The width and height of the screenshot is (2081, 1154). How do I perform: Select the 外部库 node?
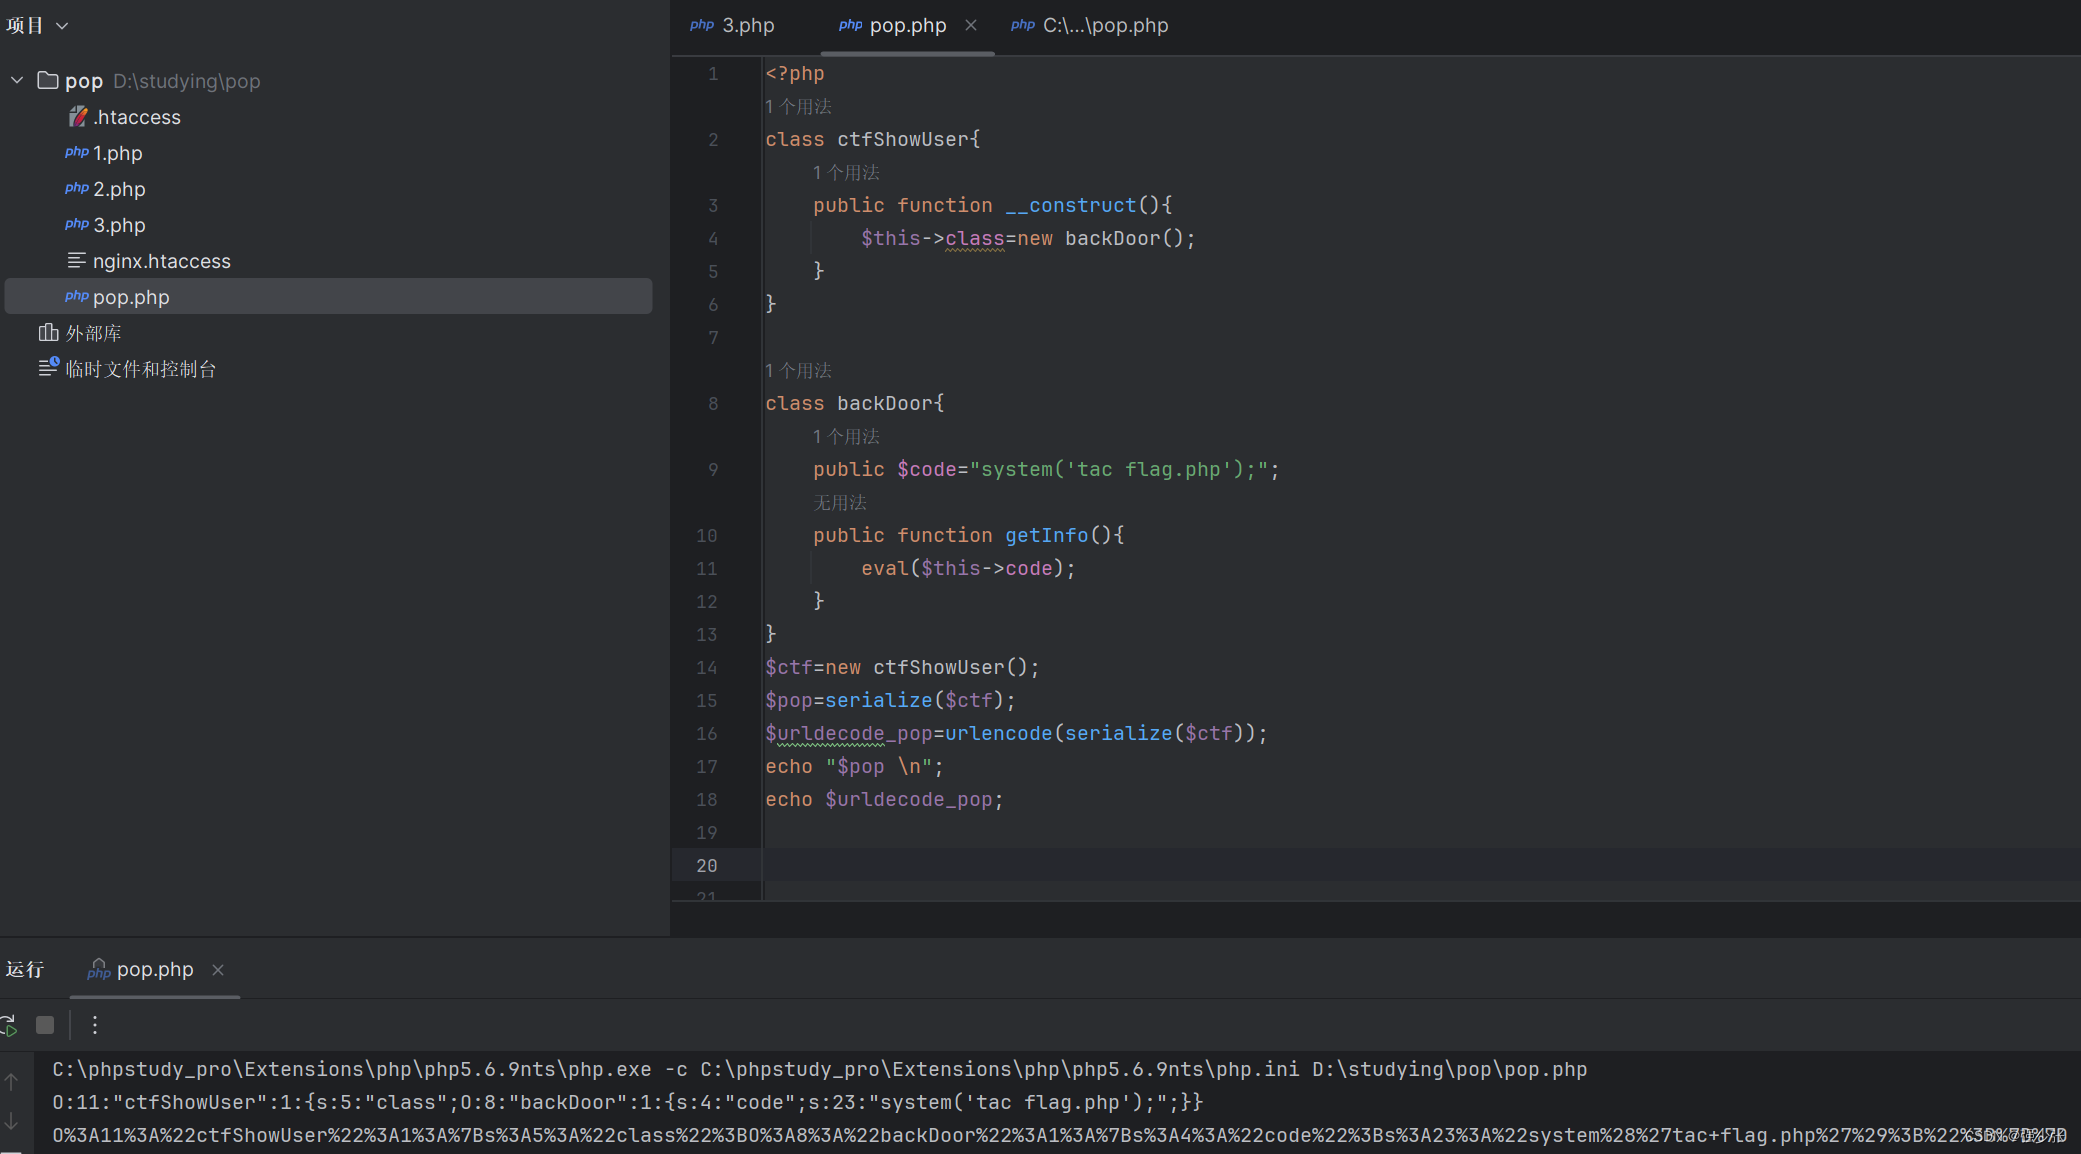tap(93, 333)
